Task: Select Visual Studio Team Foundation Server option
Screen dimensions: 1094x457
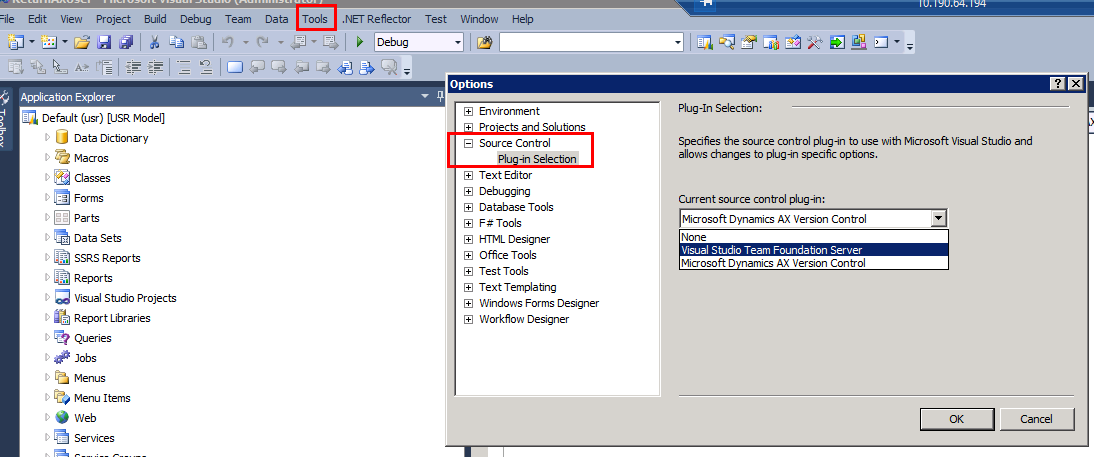Action: click(x=771, y=250)
